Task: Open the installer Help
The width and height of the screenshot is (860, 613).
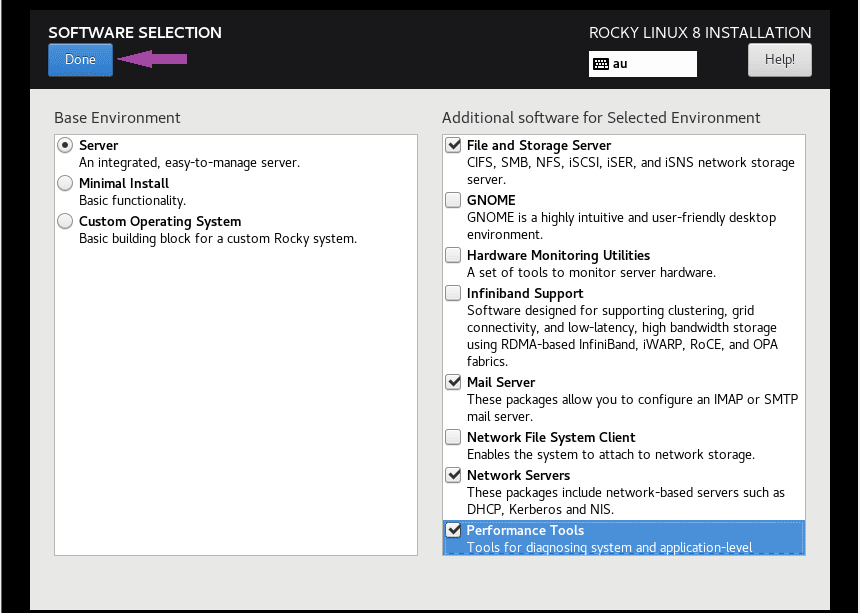Action: [779, 60]
